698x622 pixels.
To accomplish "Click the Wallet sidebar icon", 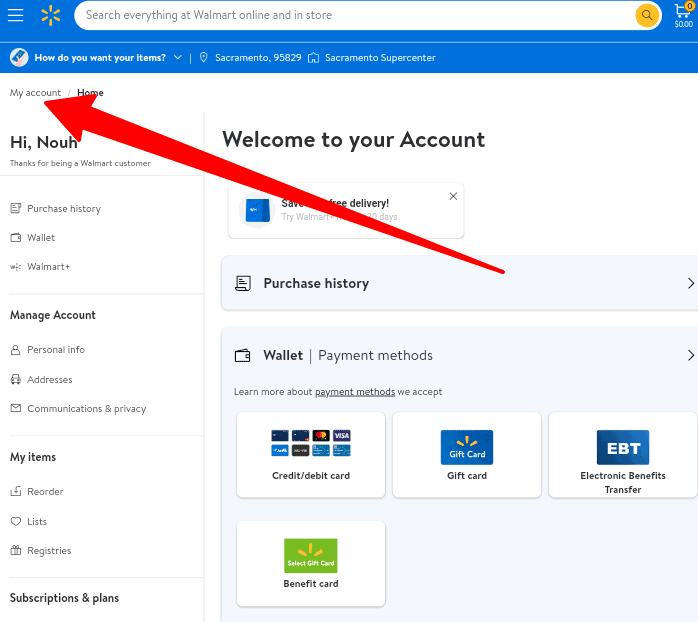I will tap(16, 238).
